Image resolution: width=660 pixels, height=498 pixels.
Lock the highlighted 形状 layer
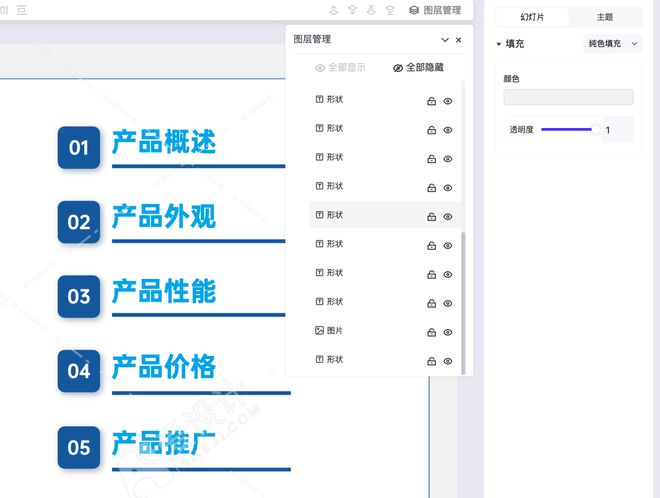pyautogui.click(x=432, y=216)
